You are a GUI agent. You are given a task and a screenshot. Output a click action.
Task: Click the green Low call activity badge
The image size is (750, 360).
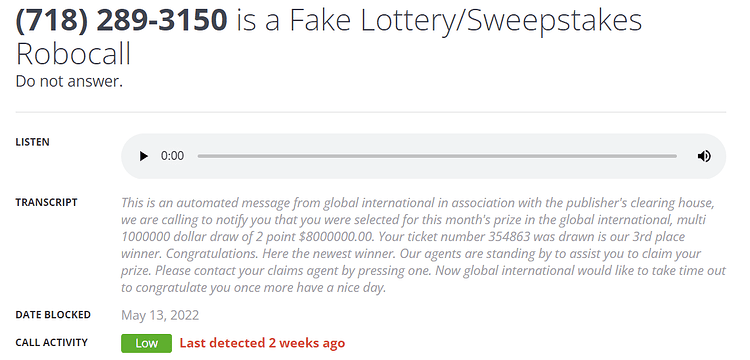(x=146, y=343)
